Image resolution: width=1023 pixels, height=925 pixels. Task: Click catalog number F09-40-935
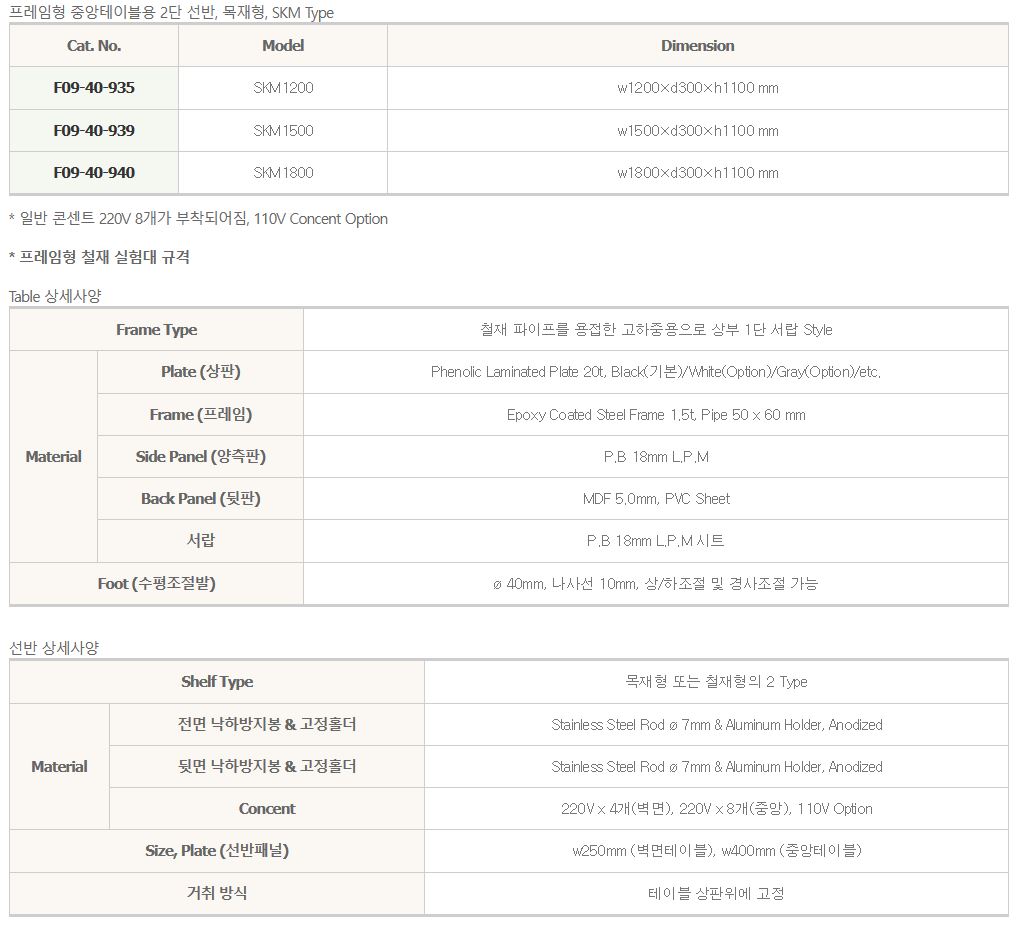[x=94, y=88]
